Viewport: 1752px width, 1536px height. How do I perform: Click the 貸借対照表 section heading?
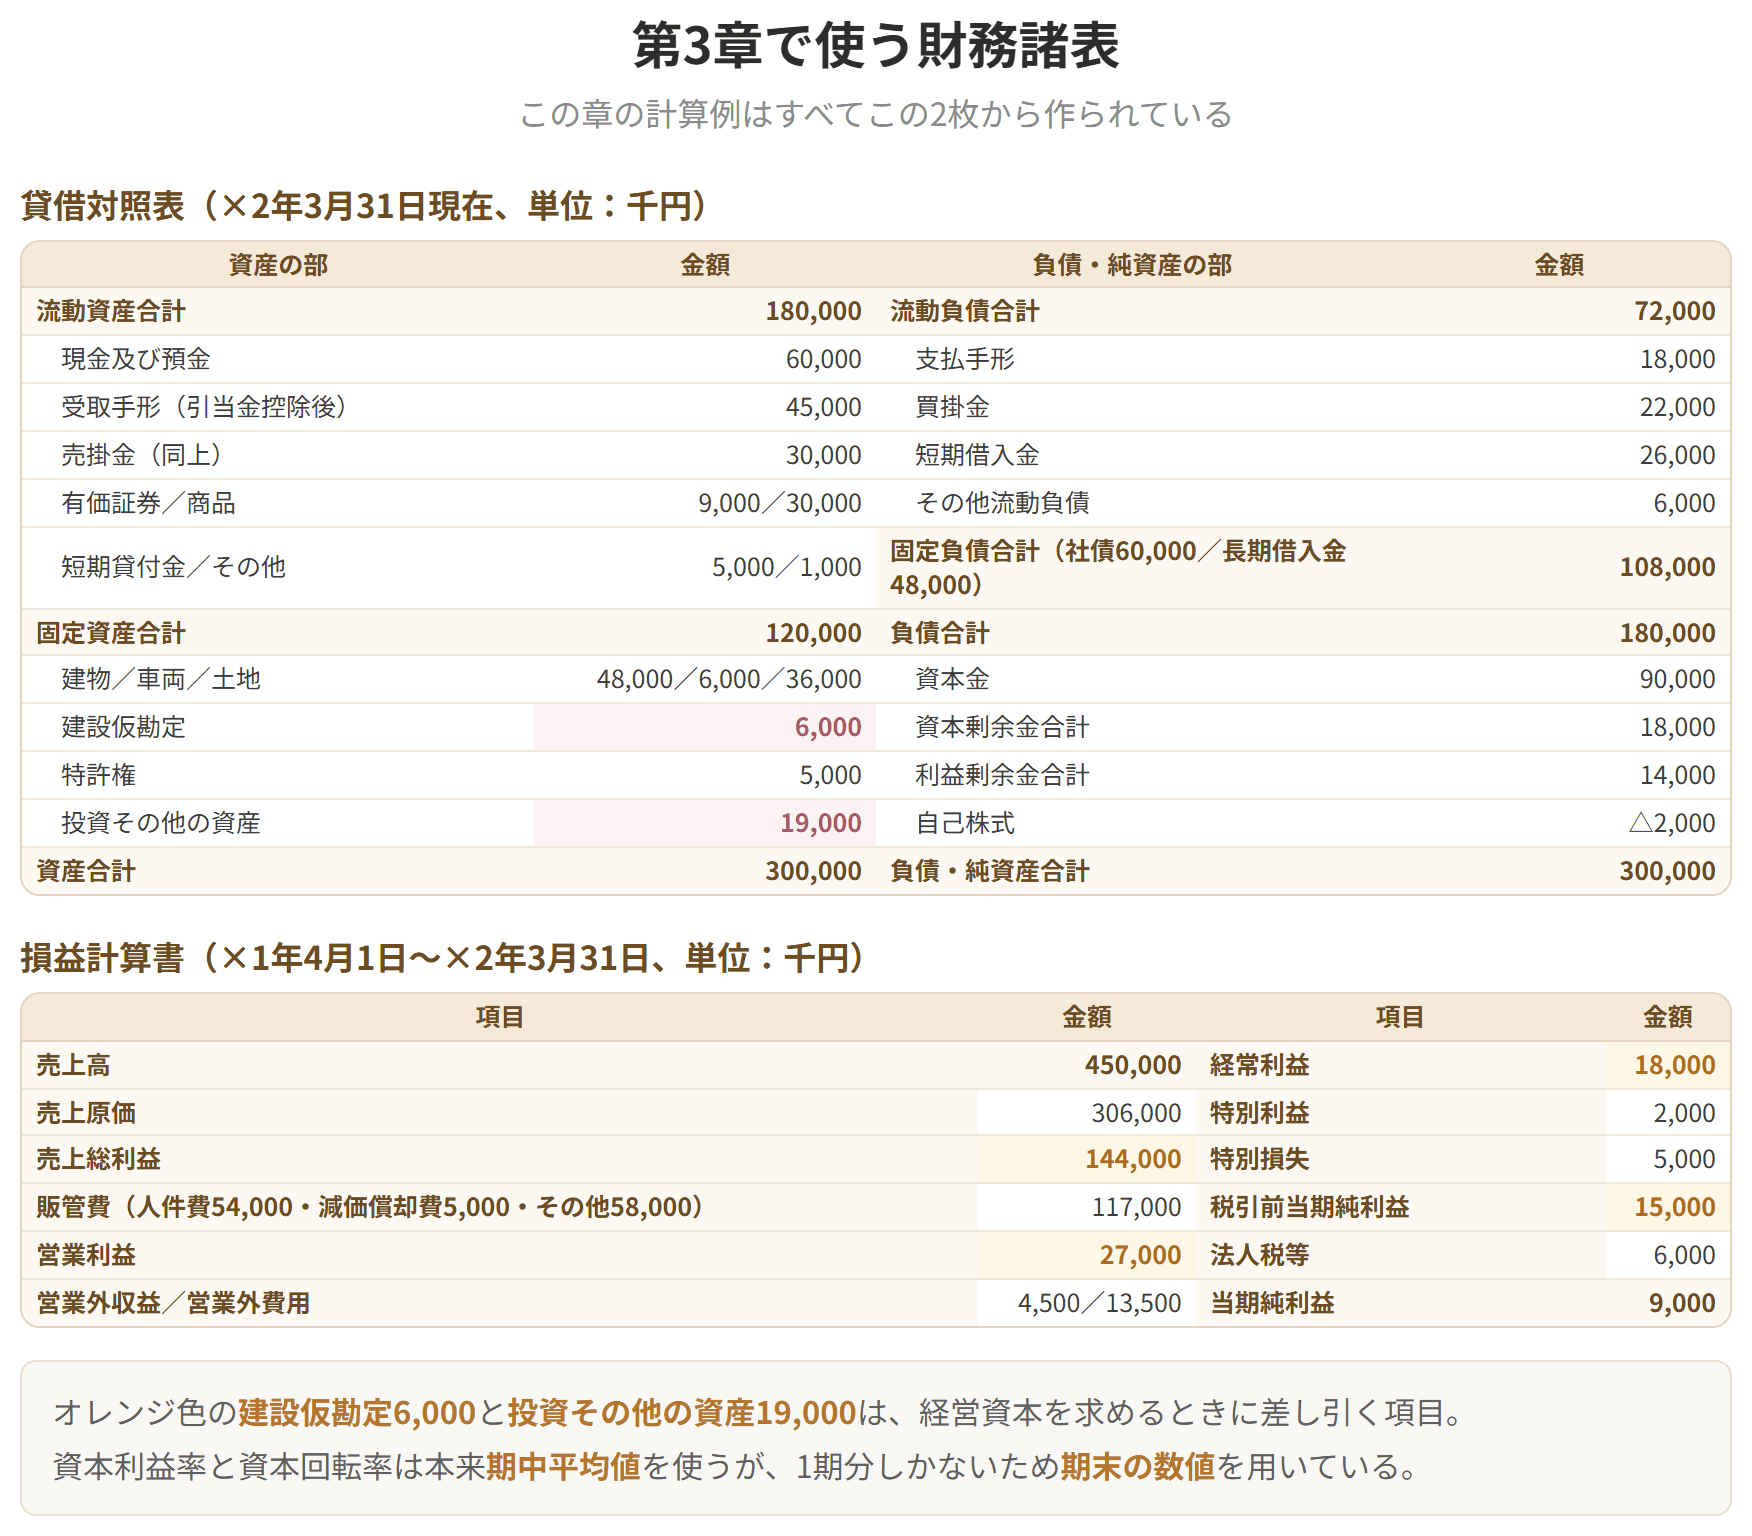pyautogui.click(x=364, y=206)
